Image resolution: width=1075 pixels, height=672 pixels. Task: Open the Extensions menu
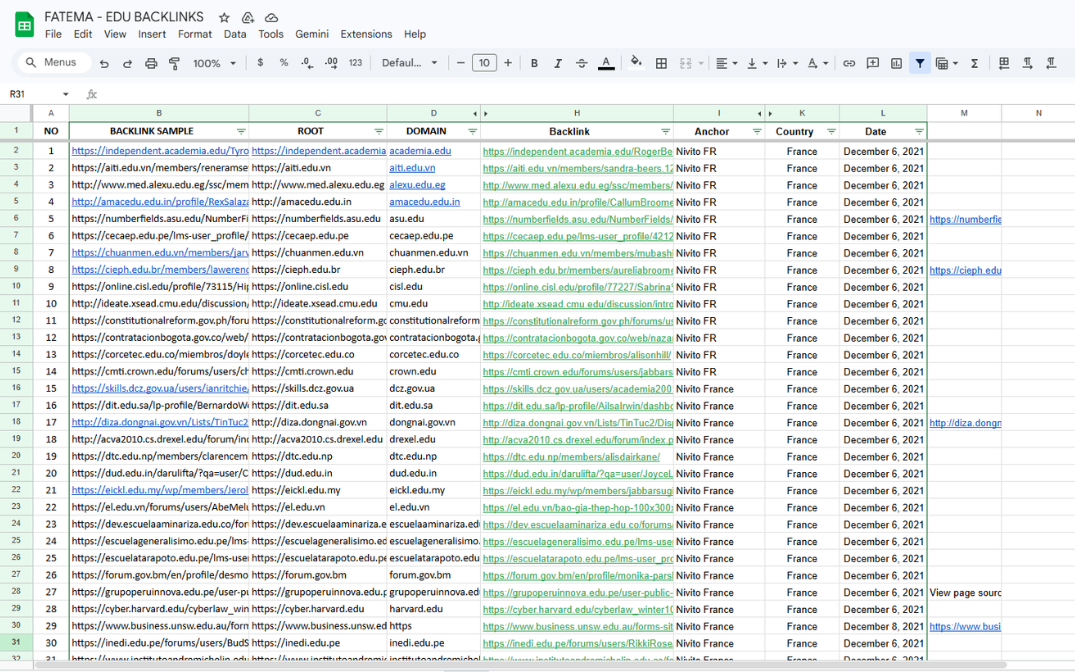[366, 34]
